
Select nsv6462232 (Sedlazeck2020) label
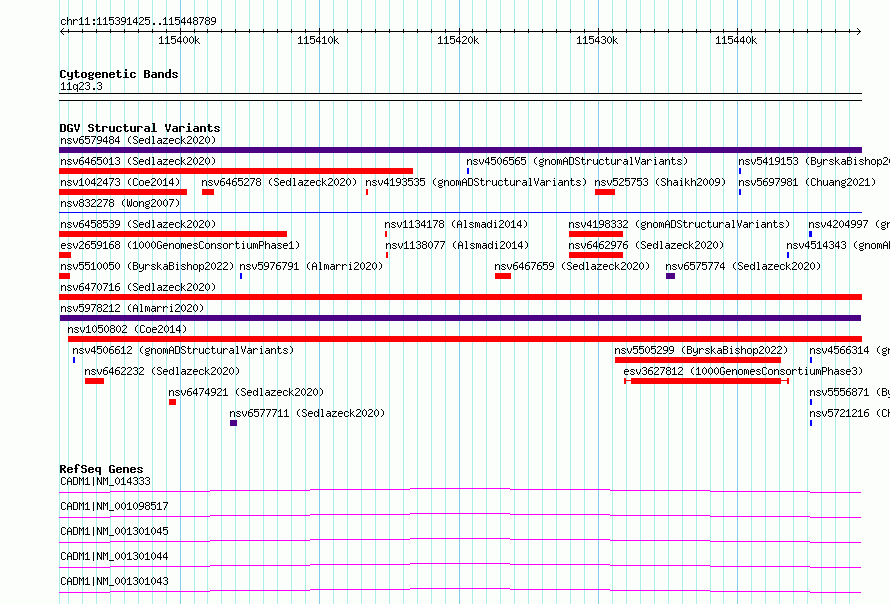point(162,371)
